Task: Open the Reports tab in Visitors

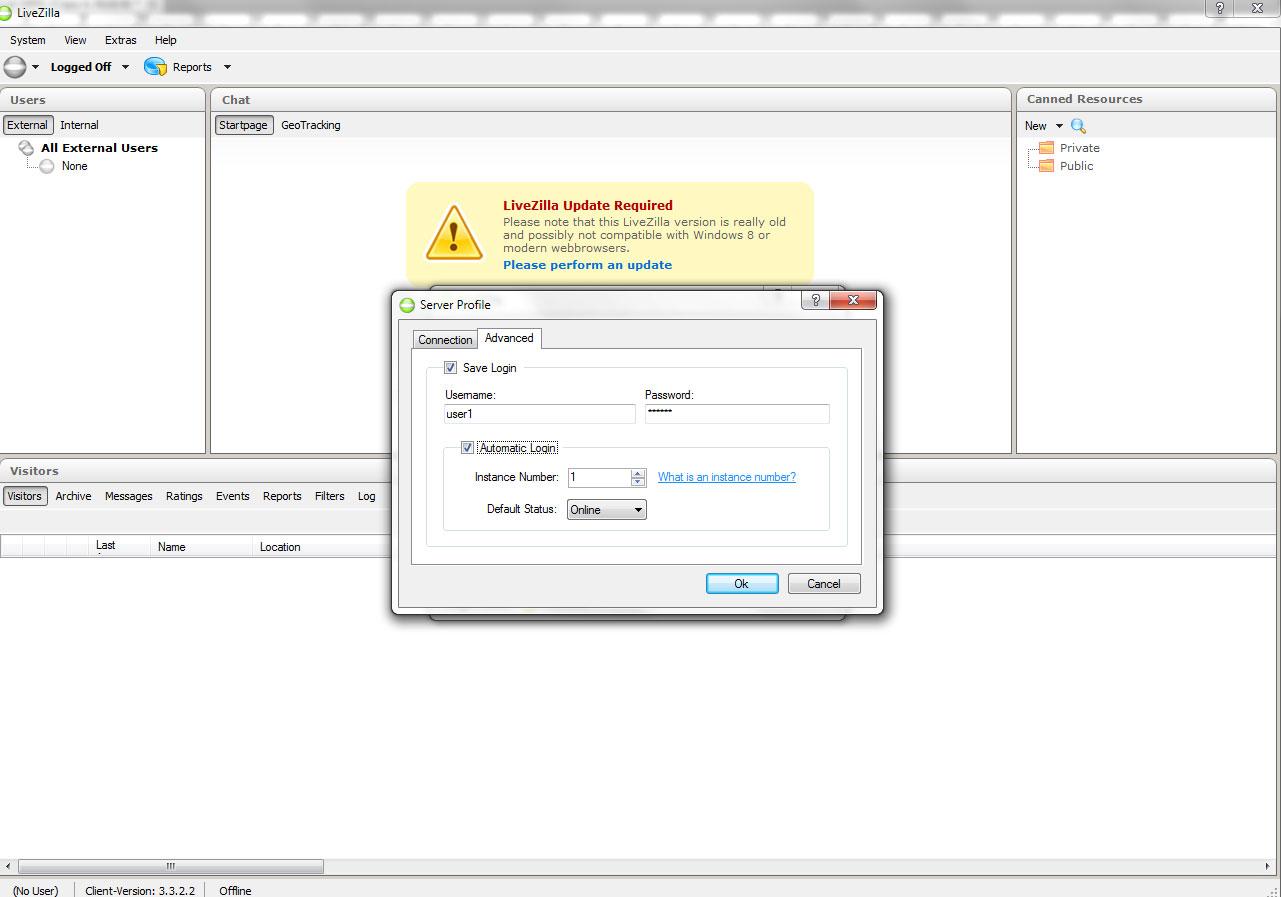Action: point(282,496)
